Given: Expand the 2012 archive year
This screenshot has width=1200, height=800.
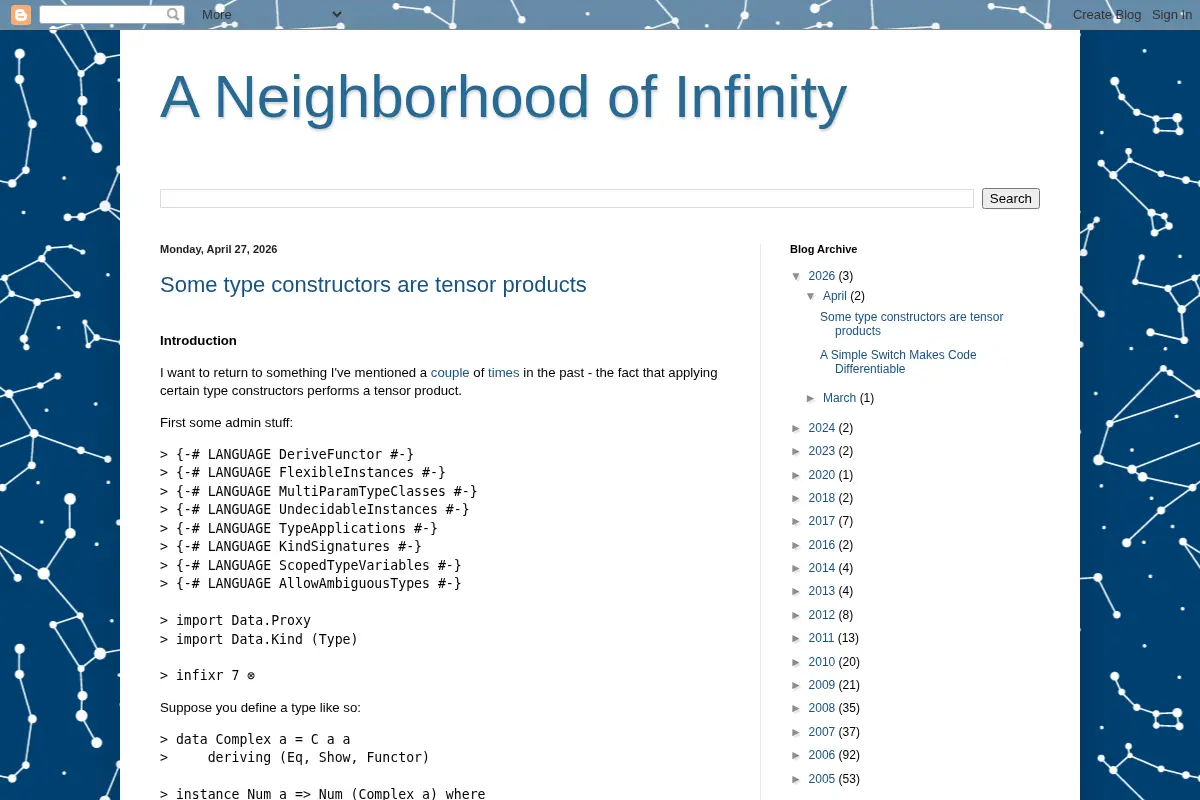Looking at the screenshot, I should click(797, 616).
